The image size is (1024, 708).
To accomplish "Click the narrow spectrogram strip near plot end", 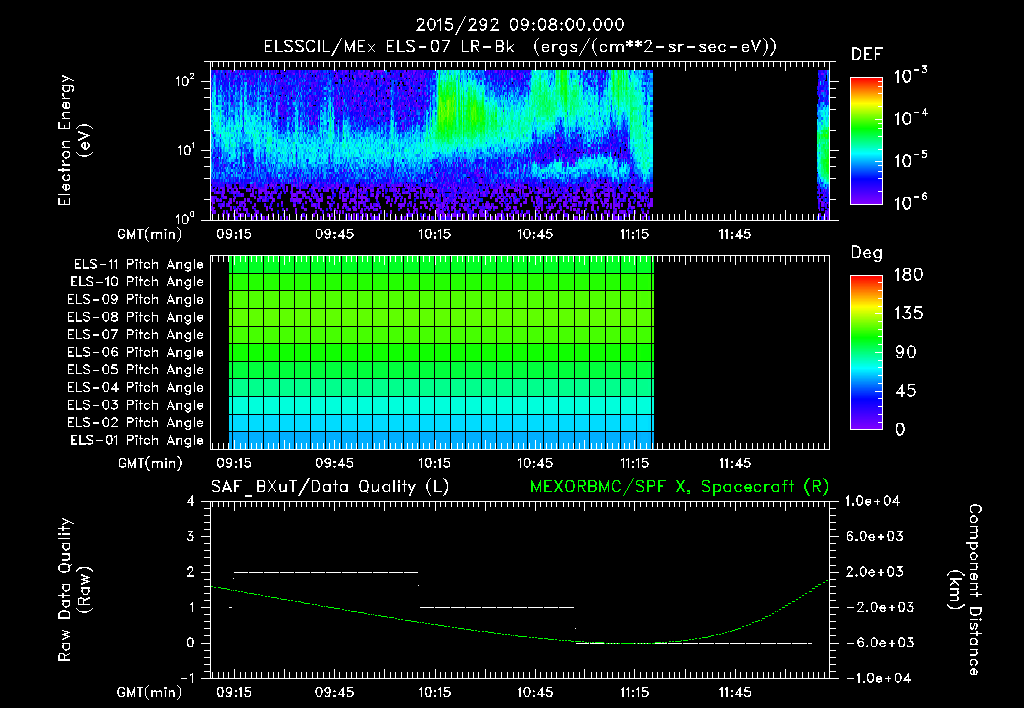I will [824, 144].
